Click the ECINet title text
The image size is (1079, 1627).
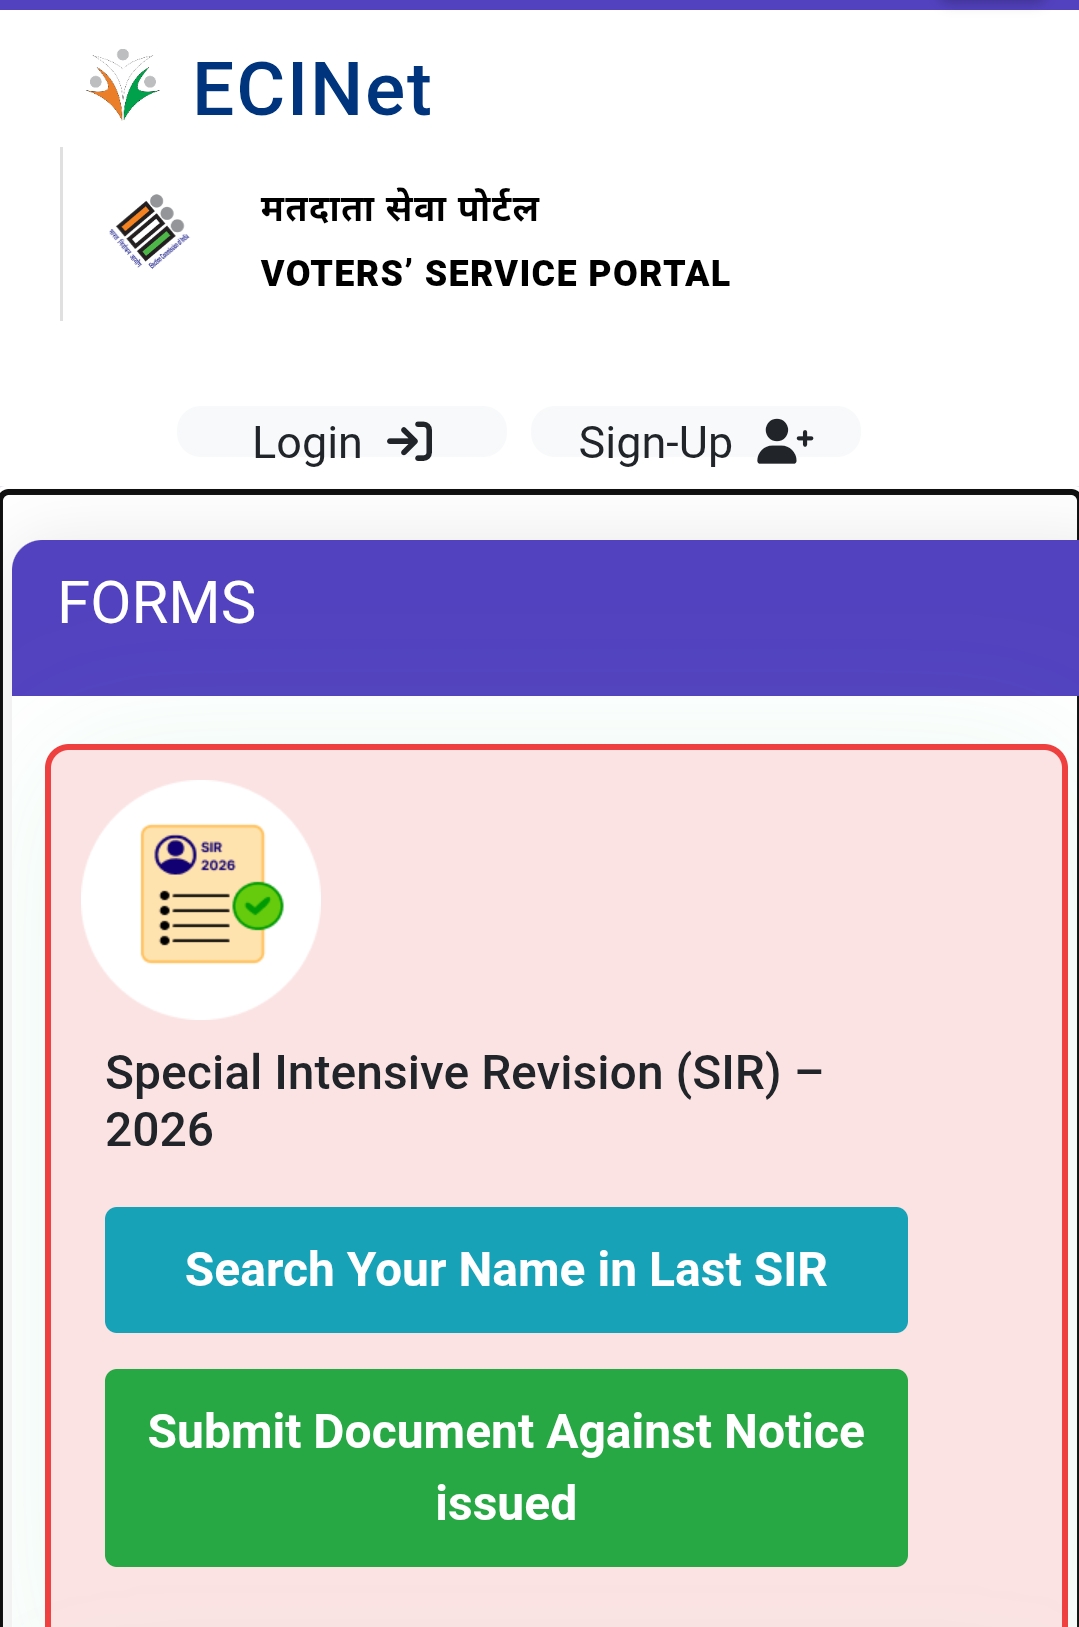[x=312, y=90]
